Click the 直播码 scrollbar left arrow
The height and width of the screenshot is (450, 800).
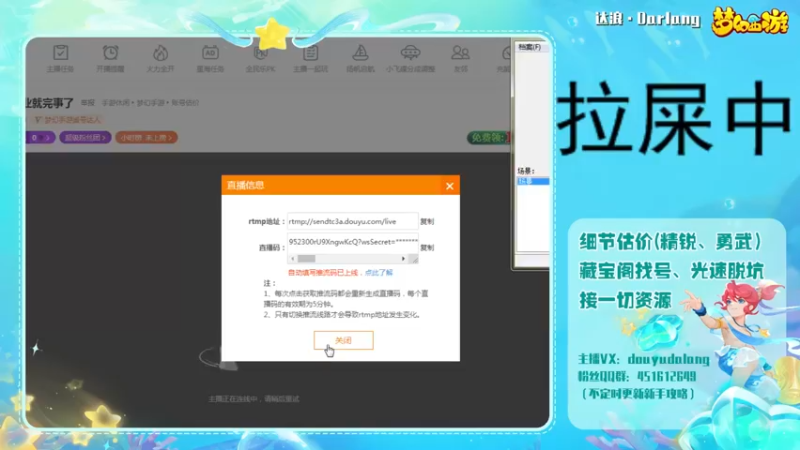pos(293,259)
